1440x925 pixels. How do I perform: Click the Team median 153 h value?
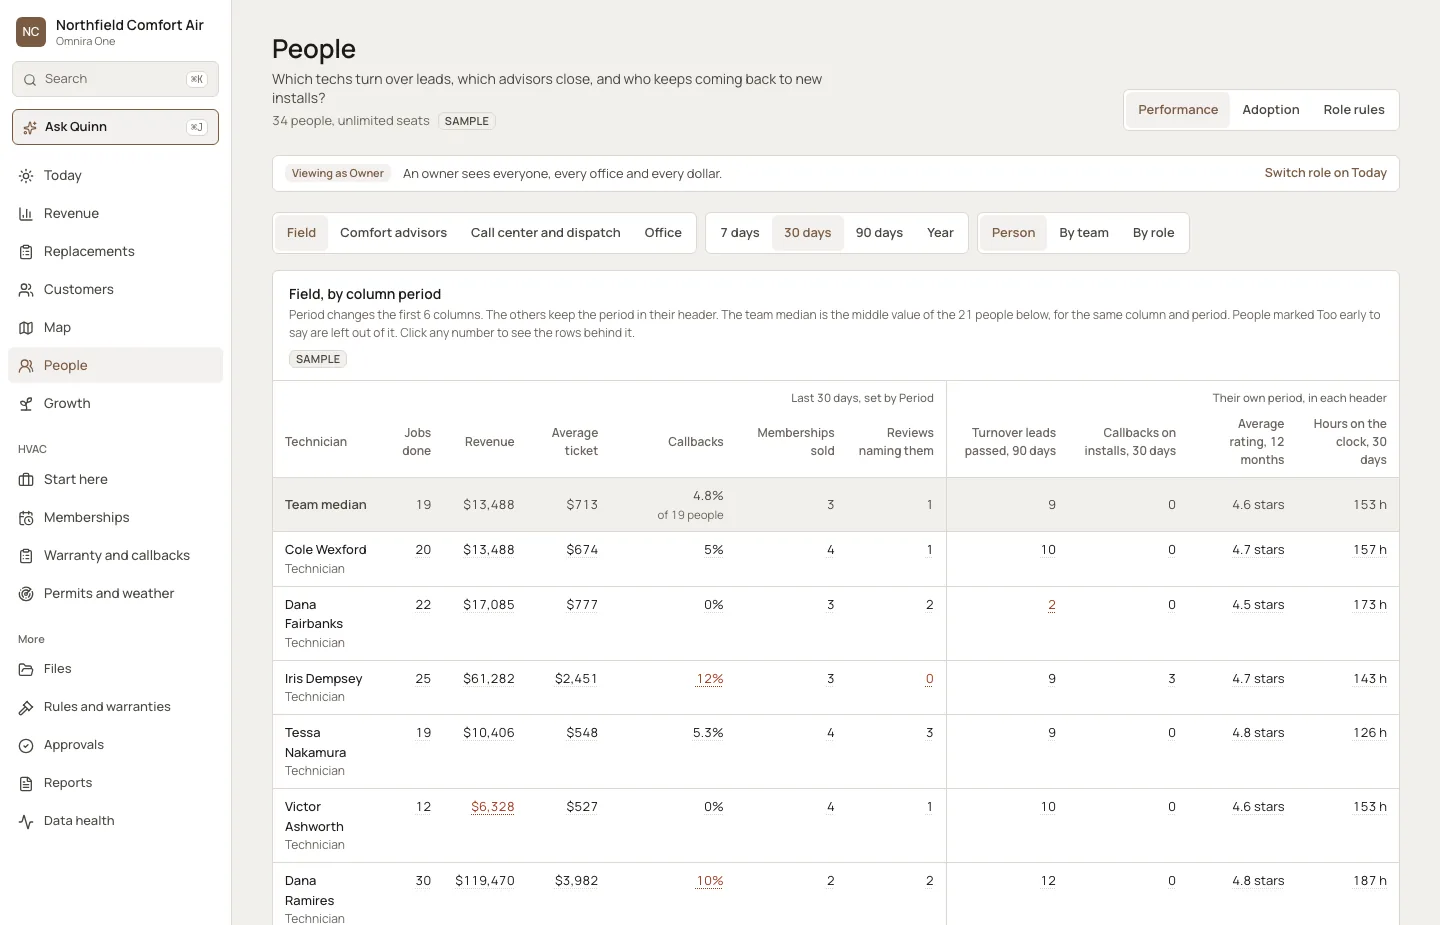(1370, 505)
